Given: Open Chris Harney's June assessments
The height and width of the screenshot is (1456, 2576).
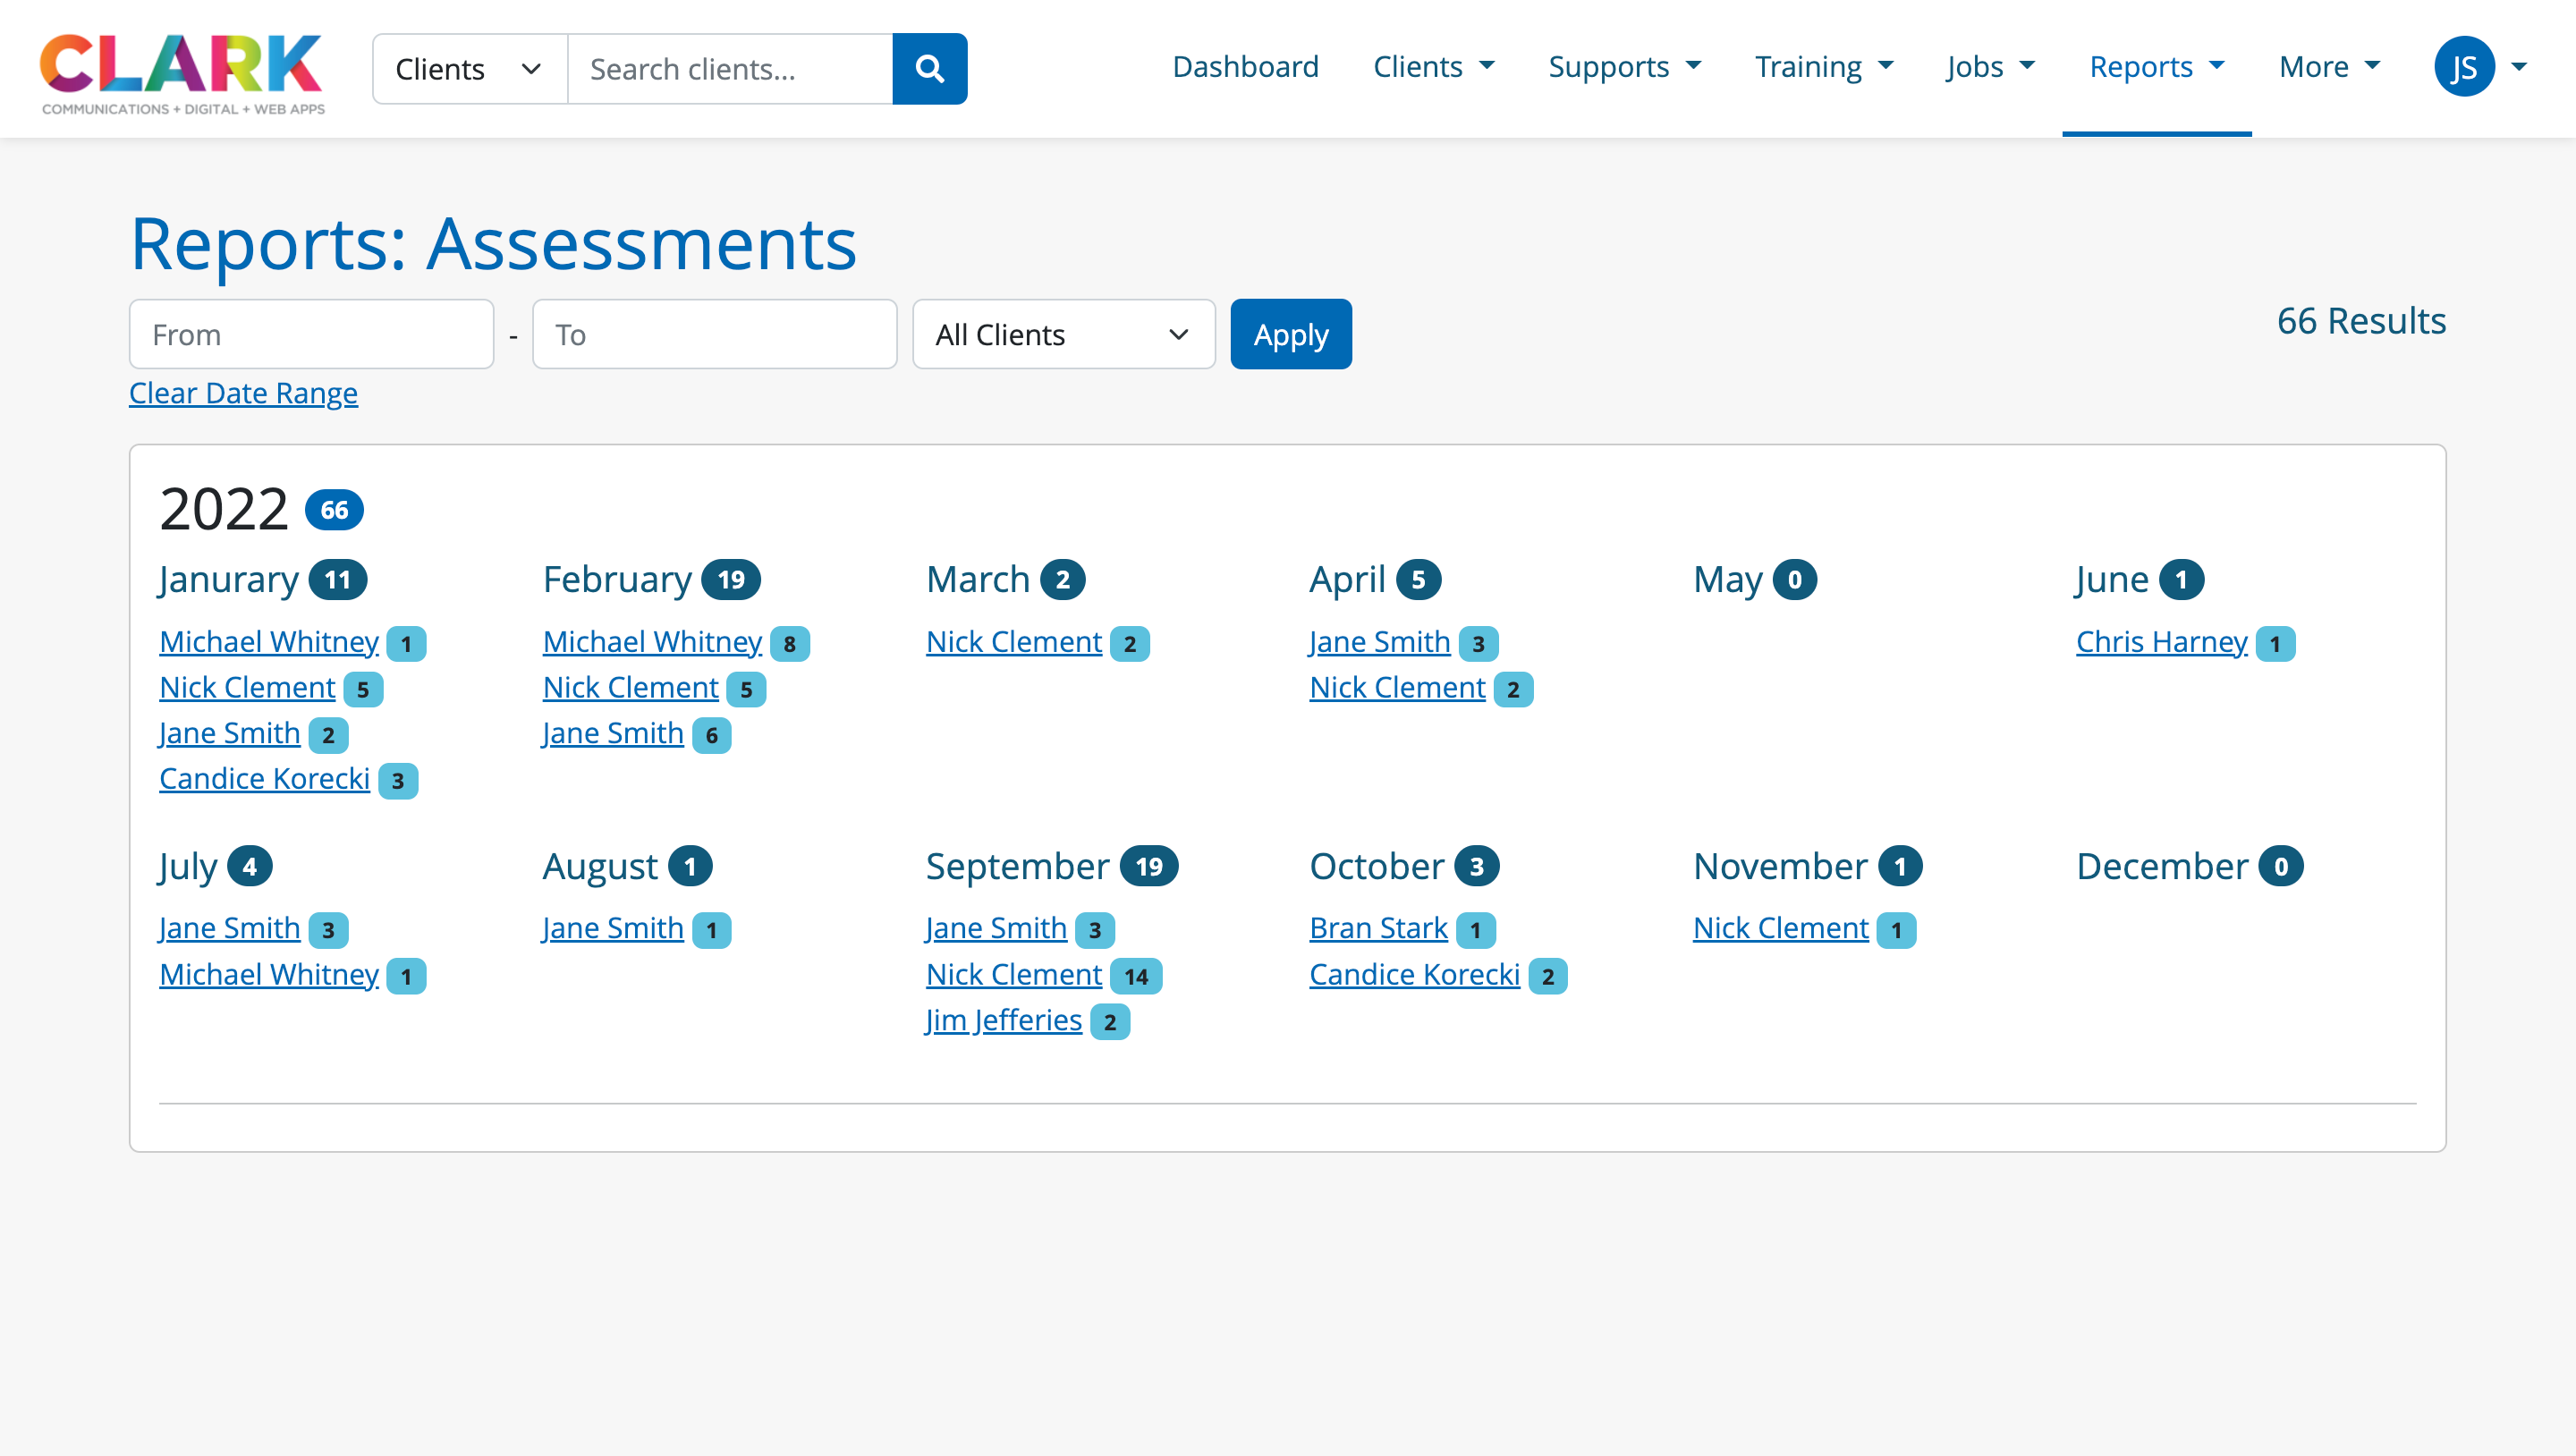Looking at the screenshot, I should 2161,642.
